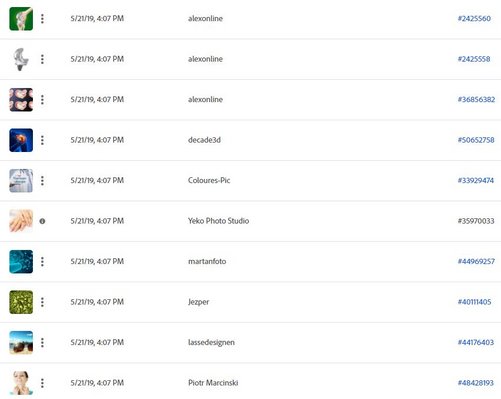
Task: Click the green pattern thumbnail by Jezper
Action: point(21,302)
